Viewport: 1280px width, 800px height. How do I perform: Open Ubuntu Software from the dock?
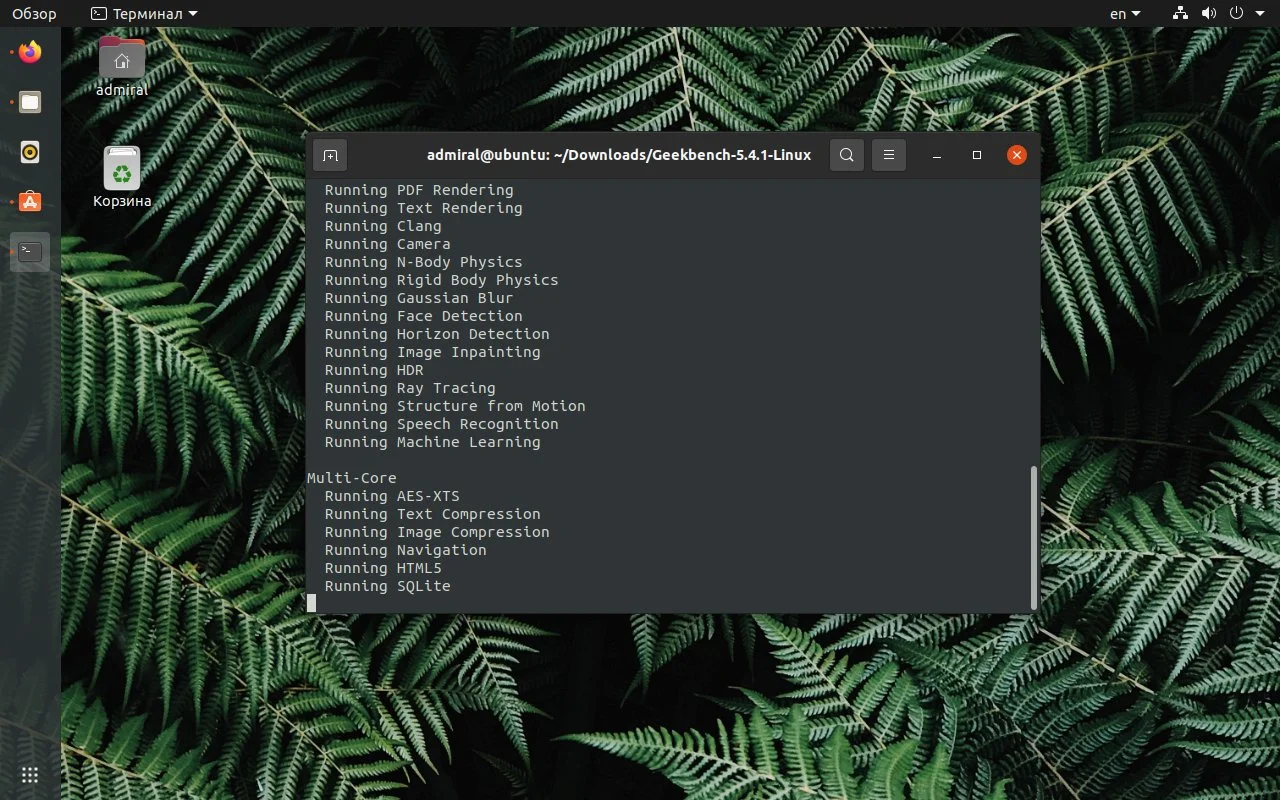point(30,202)
